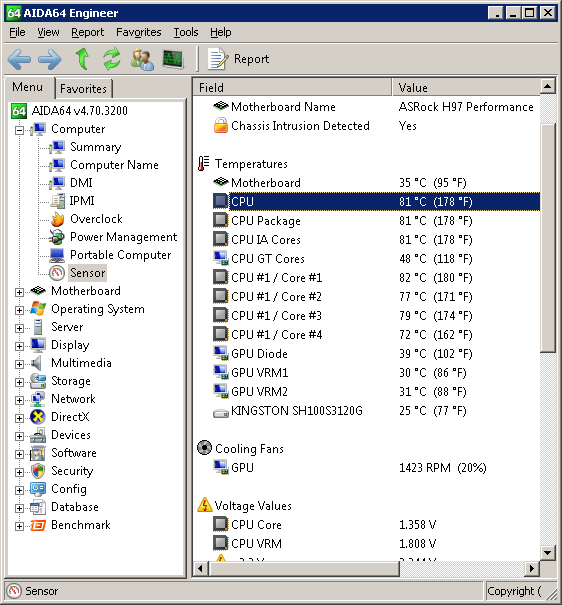This screenshot has height=605, width=562.
Task: Switch to the Favorites tab
Action: pyautogui.click(x=83, y=89)
